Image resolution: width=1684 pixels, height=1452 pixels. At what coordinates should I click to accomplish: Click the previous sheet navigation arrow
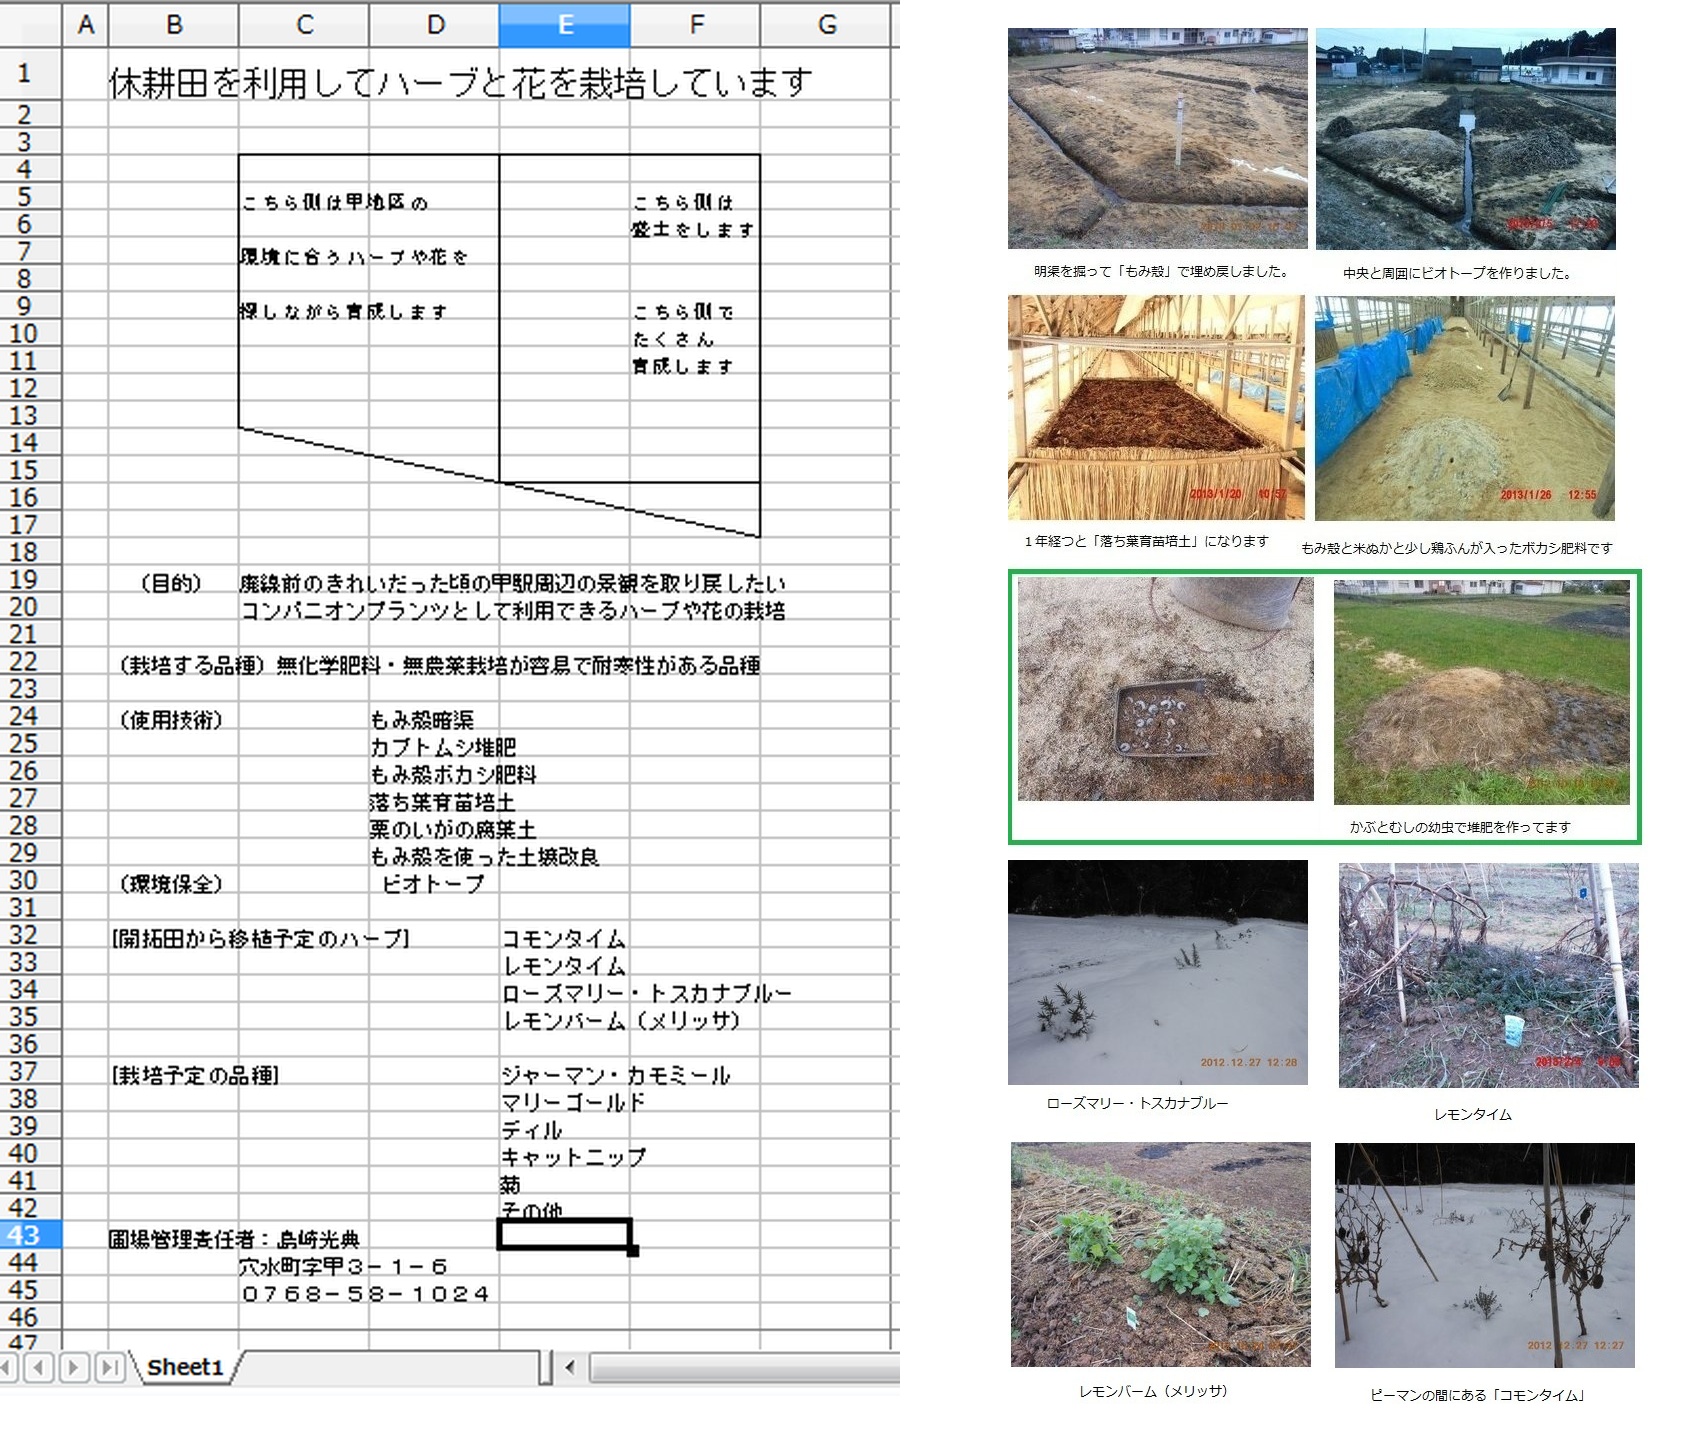pyautogui.click(x=40, y=1366)
